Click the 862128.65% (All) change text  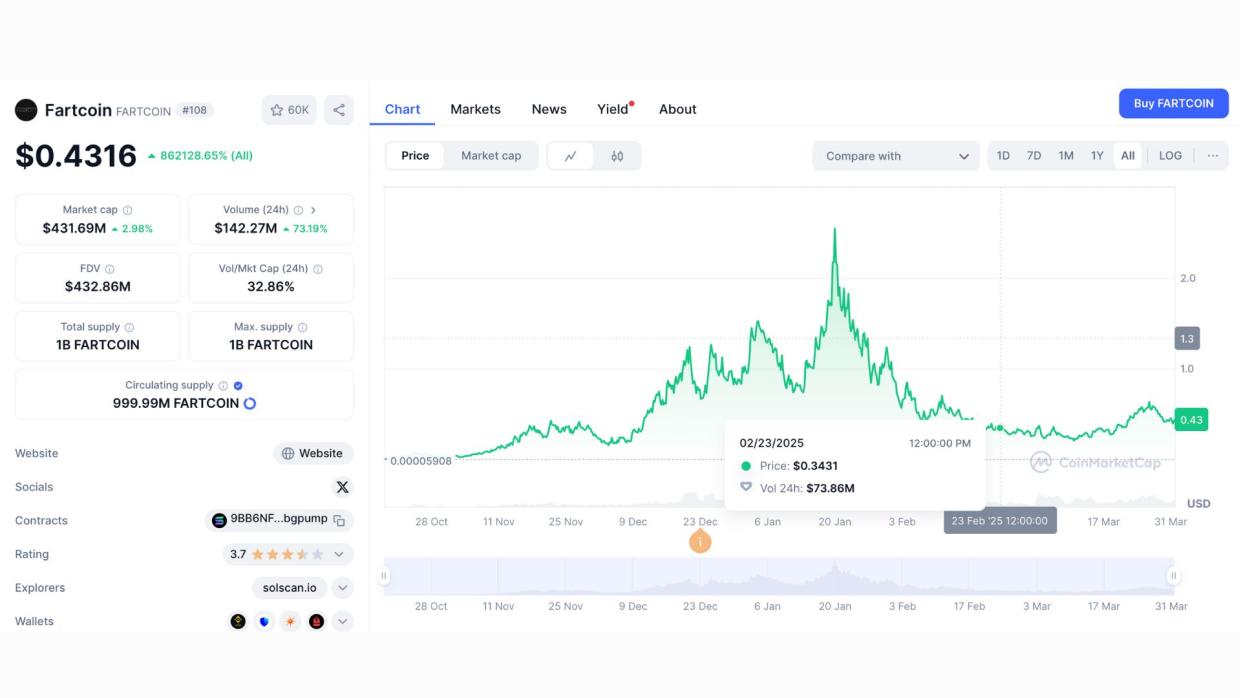[x=206, y=156]
